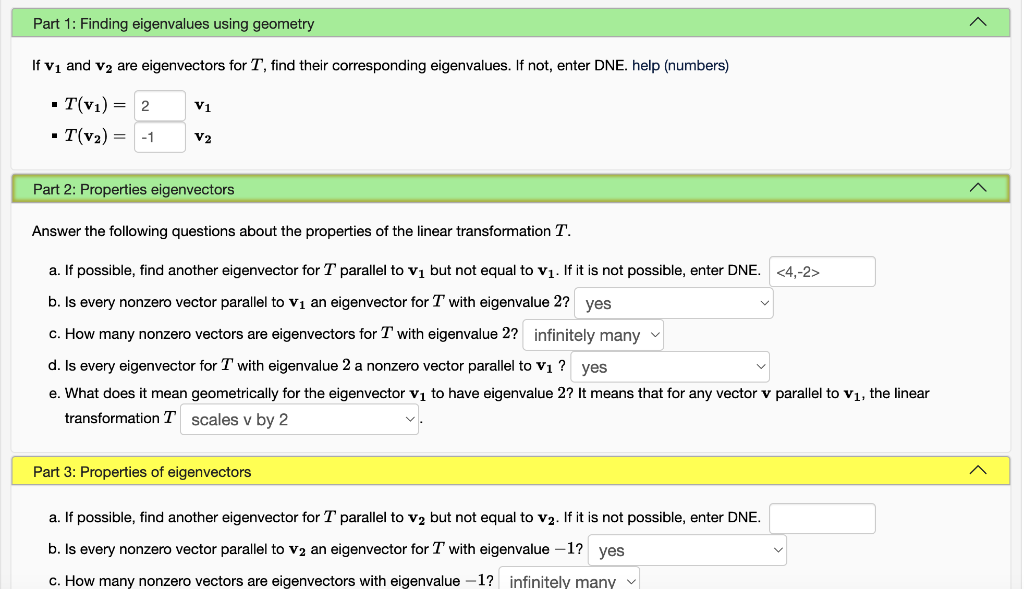Collapse the Part 1 section via its header bar
This screenshot has height=589, width=1024.
(500, 21)
